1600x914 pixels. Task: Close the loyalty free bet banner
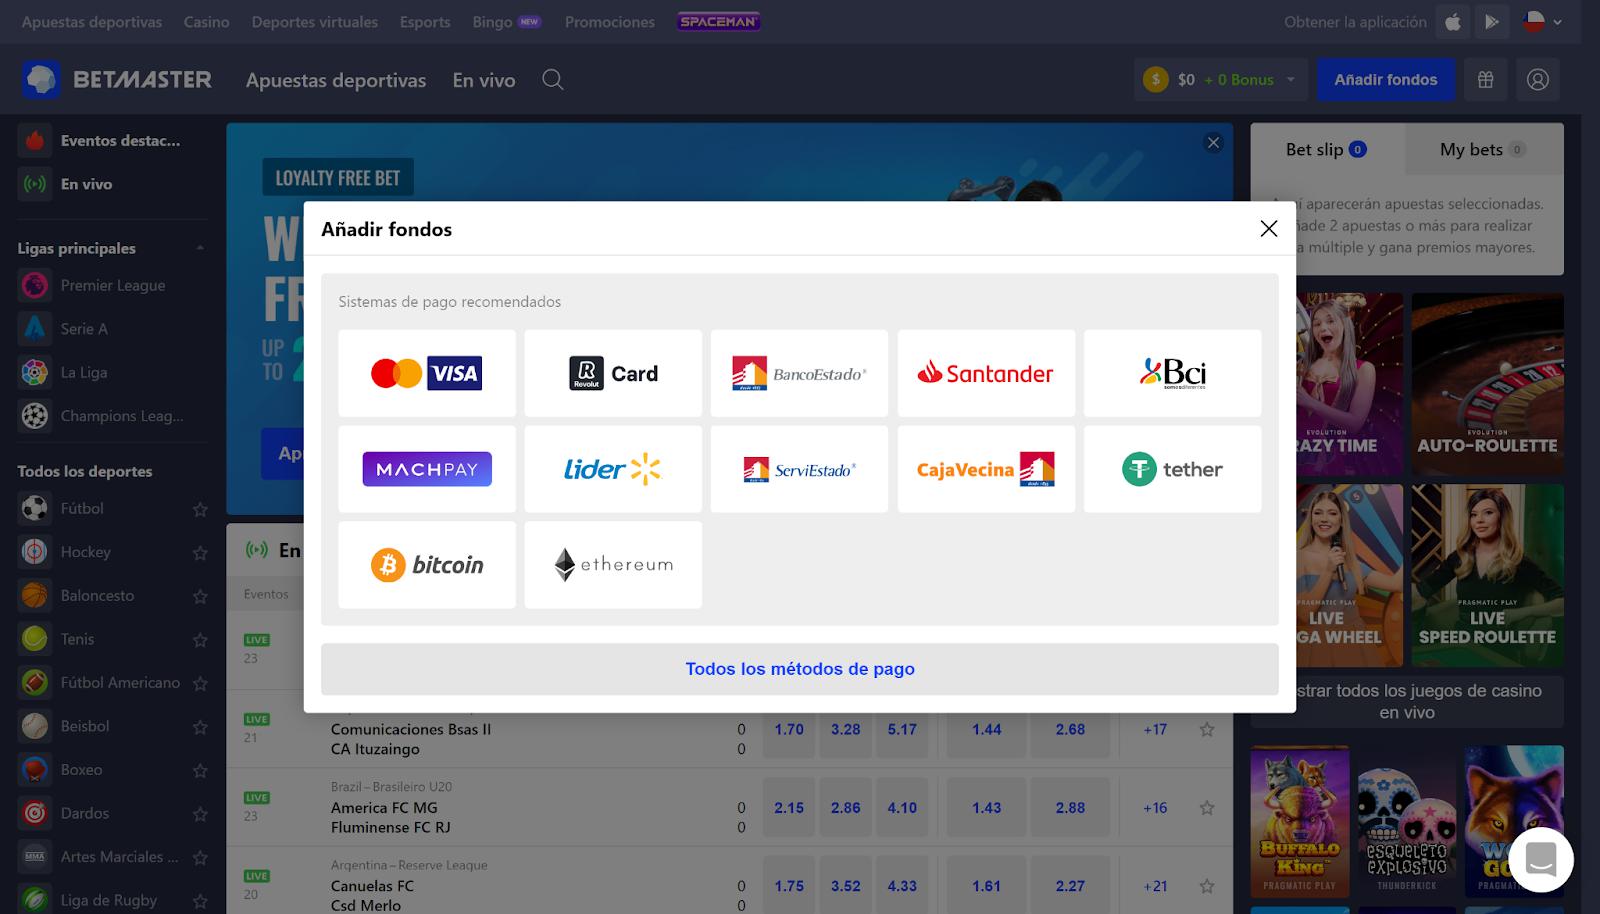pyautogui.click(x=1213, y=143)
